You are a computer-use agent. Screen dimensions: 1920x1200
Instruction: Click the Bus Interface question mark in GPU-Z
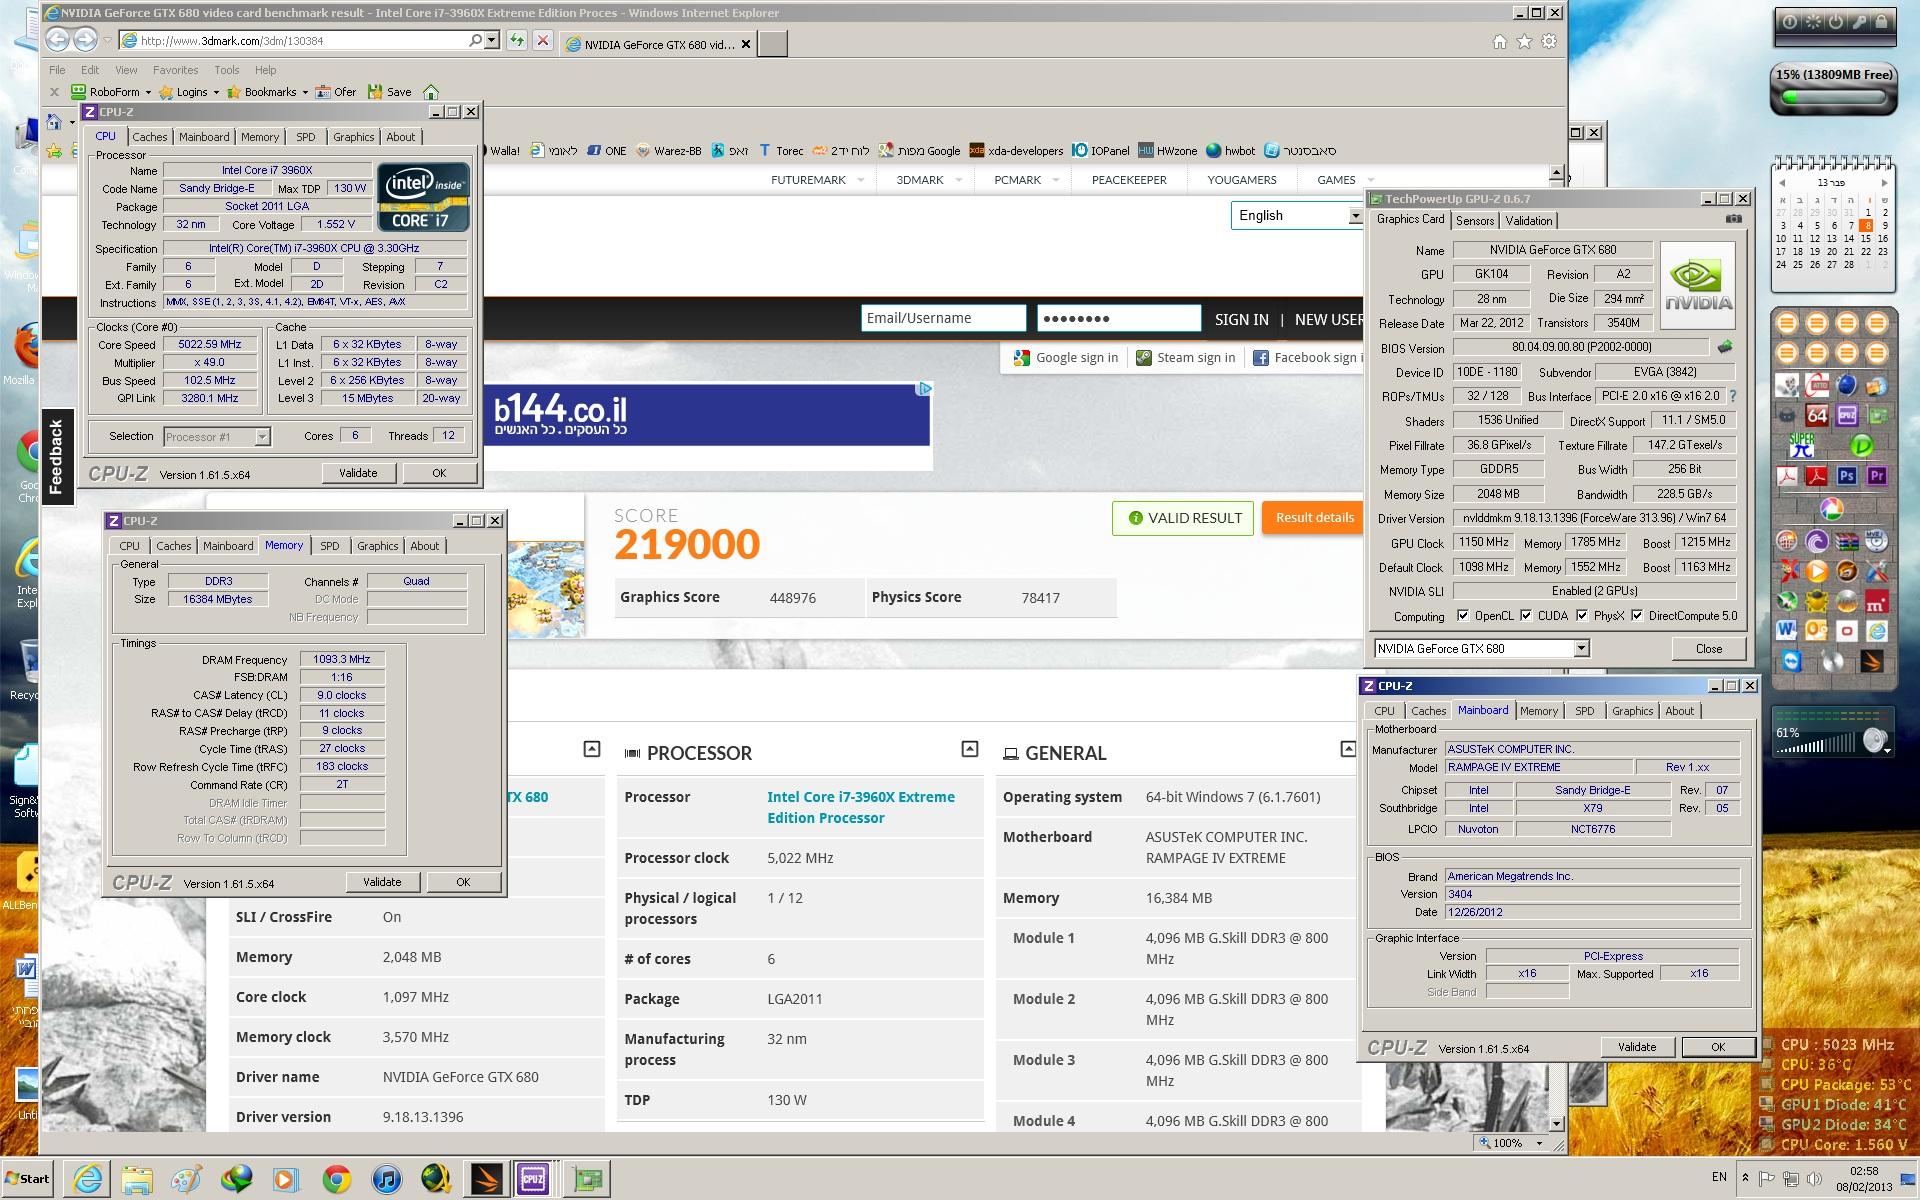point(1733,396)
